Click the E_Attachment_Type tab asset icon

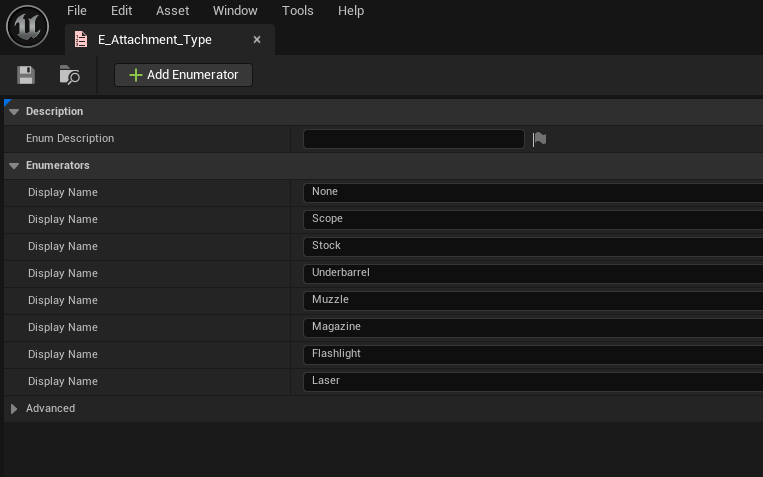click(x=82, y=40)
